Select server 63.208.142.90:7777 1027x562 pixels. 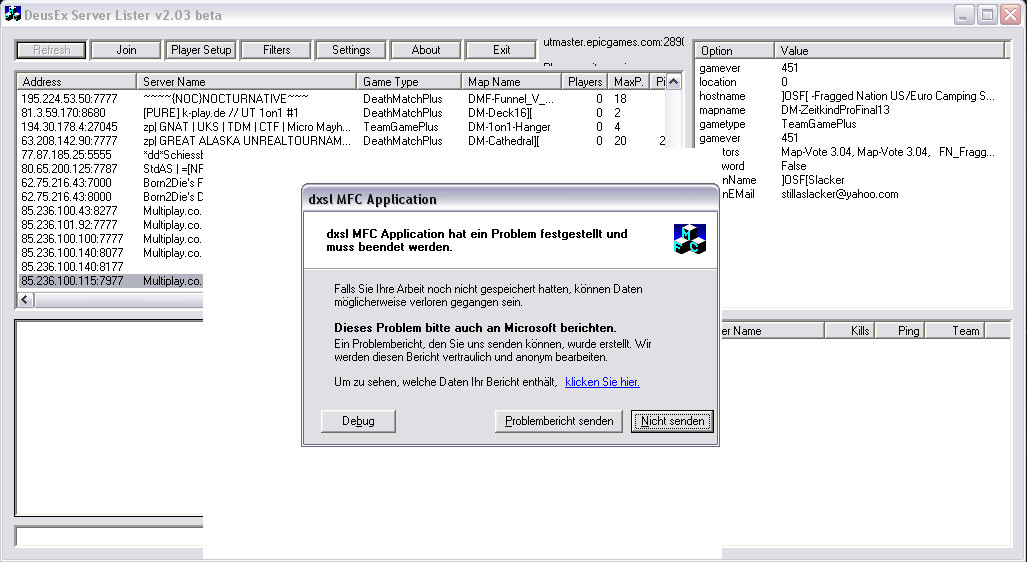point(69,141)
